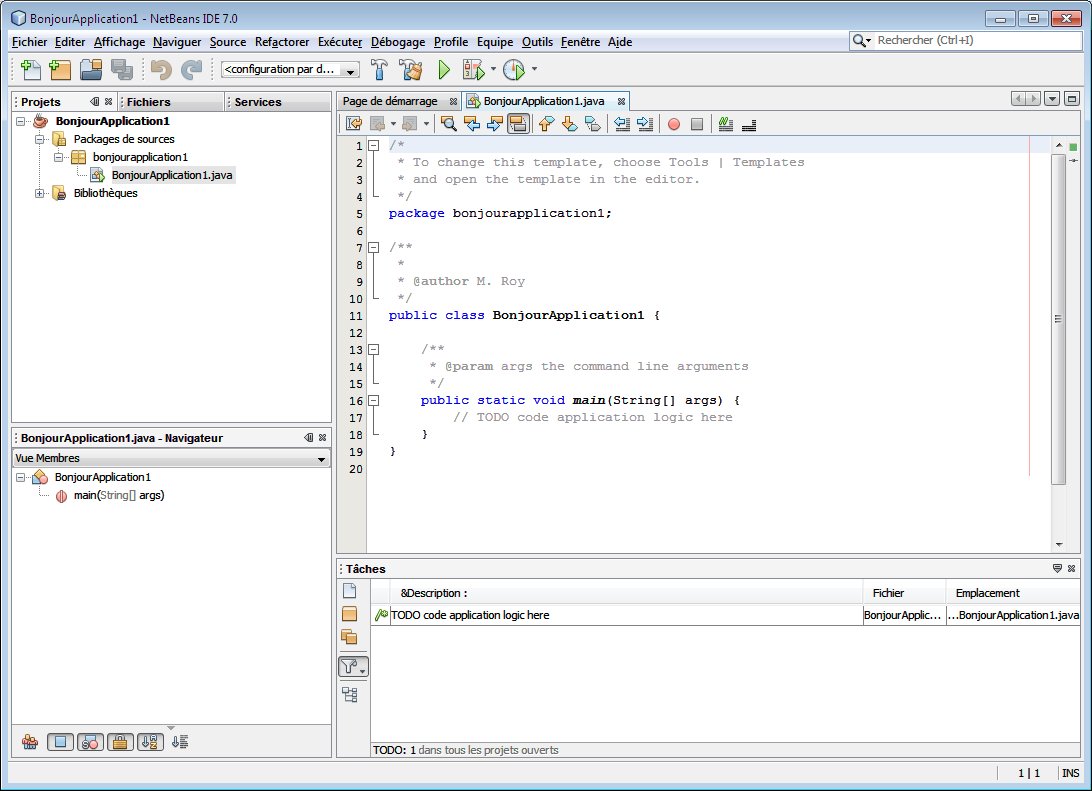Stop macro recording square icon
This screenshot has width=1092, height=791.
[x=696, y=124]
